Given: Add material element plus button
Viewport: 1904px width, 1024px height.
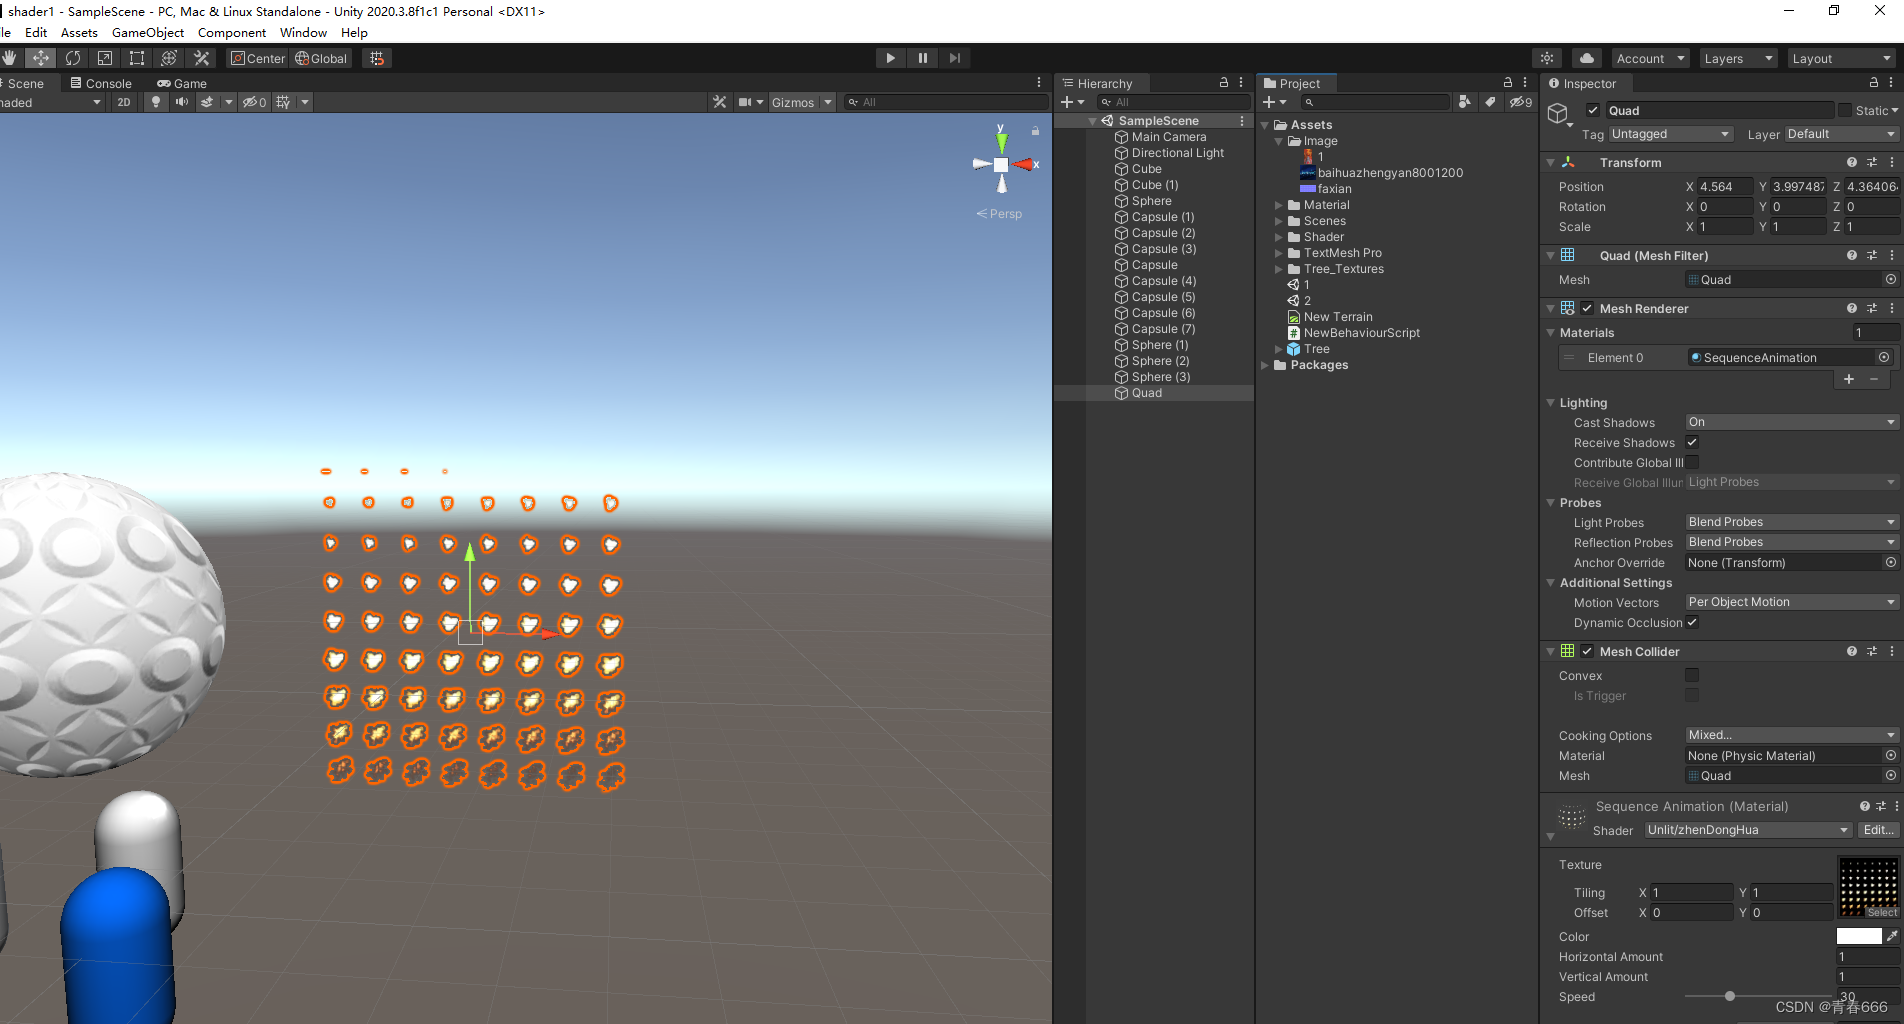Looking at the screenshot, I should (1848, 379).
